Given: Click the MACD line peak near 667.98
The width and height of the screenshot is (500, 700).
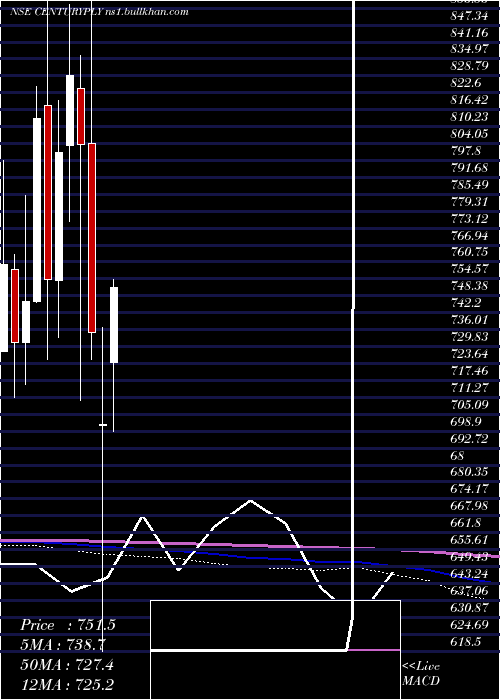Looking at the screenshot, I should 250,500.
